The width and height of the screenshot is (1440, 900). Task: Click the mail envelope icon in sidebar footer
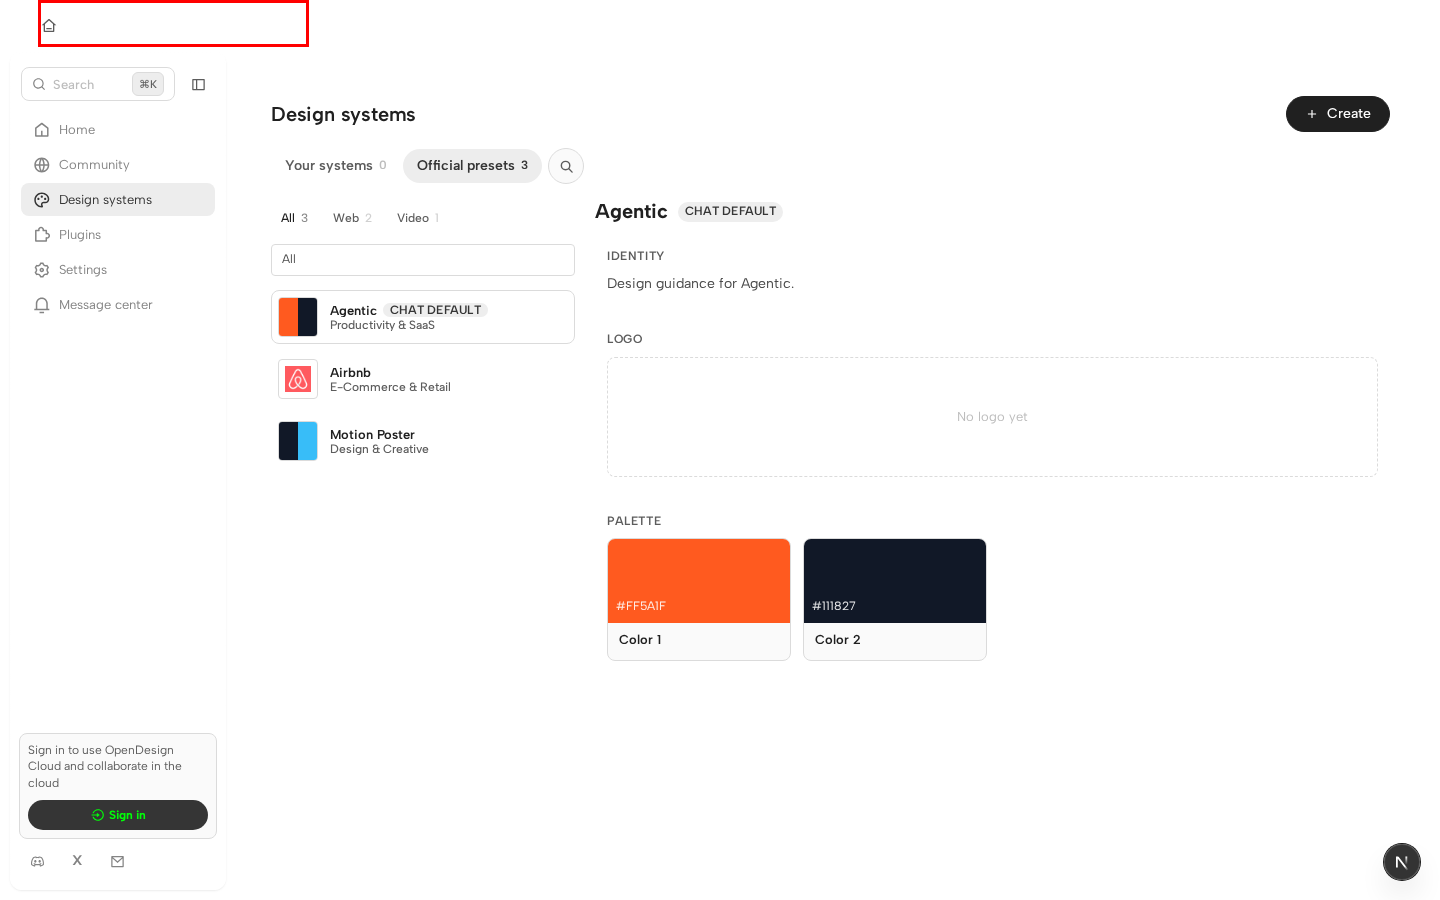point(117,861)
